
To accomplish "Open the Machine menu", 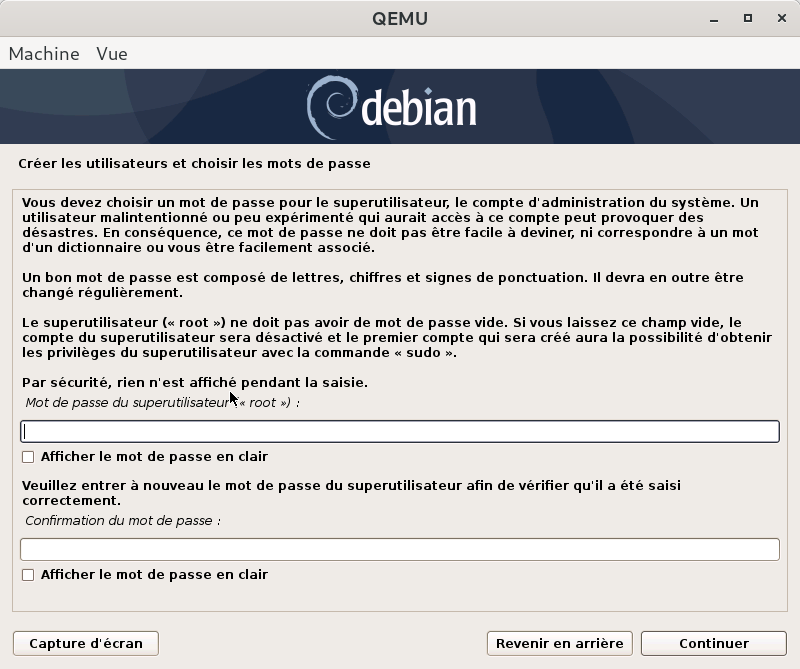I will 44,54.
